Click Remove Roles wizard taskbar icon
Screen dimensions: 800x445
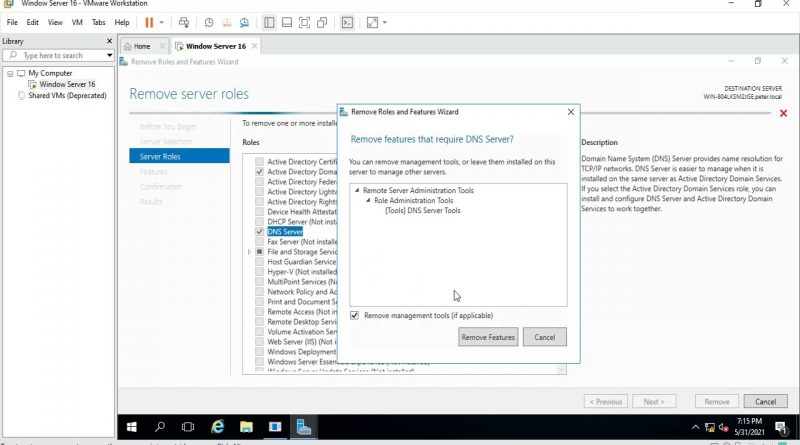pyautogui.click(x=304, y=427)
